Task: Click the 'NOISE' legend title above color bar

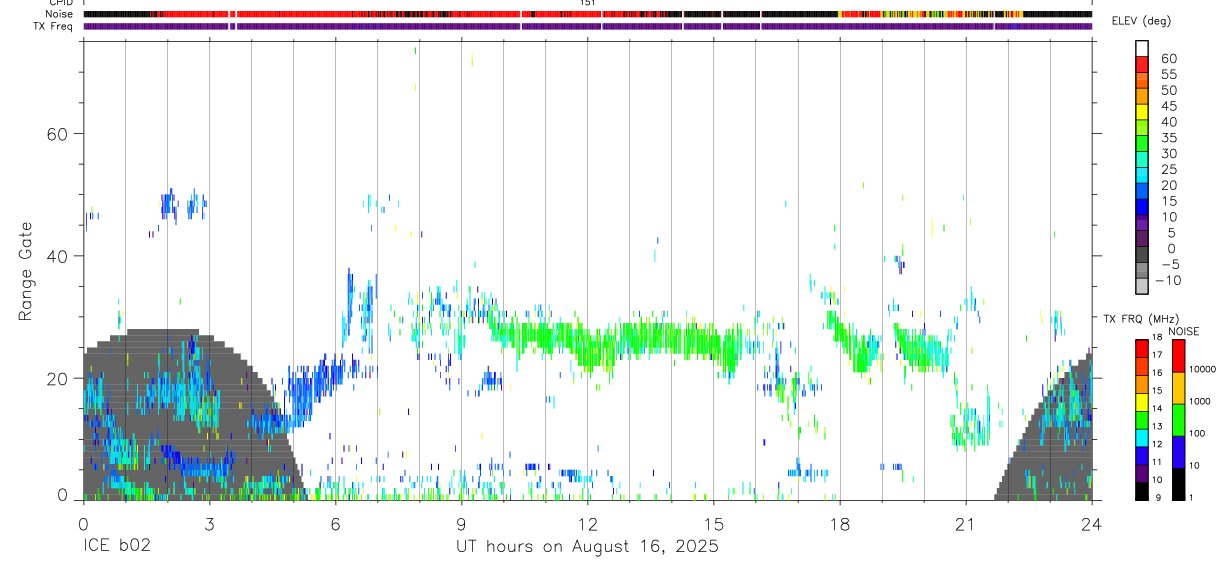Action: coord(1184,331)
